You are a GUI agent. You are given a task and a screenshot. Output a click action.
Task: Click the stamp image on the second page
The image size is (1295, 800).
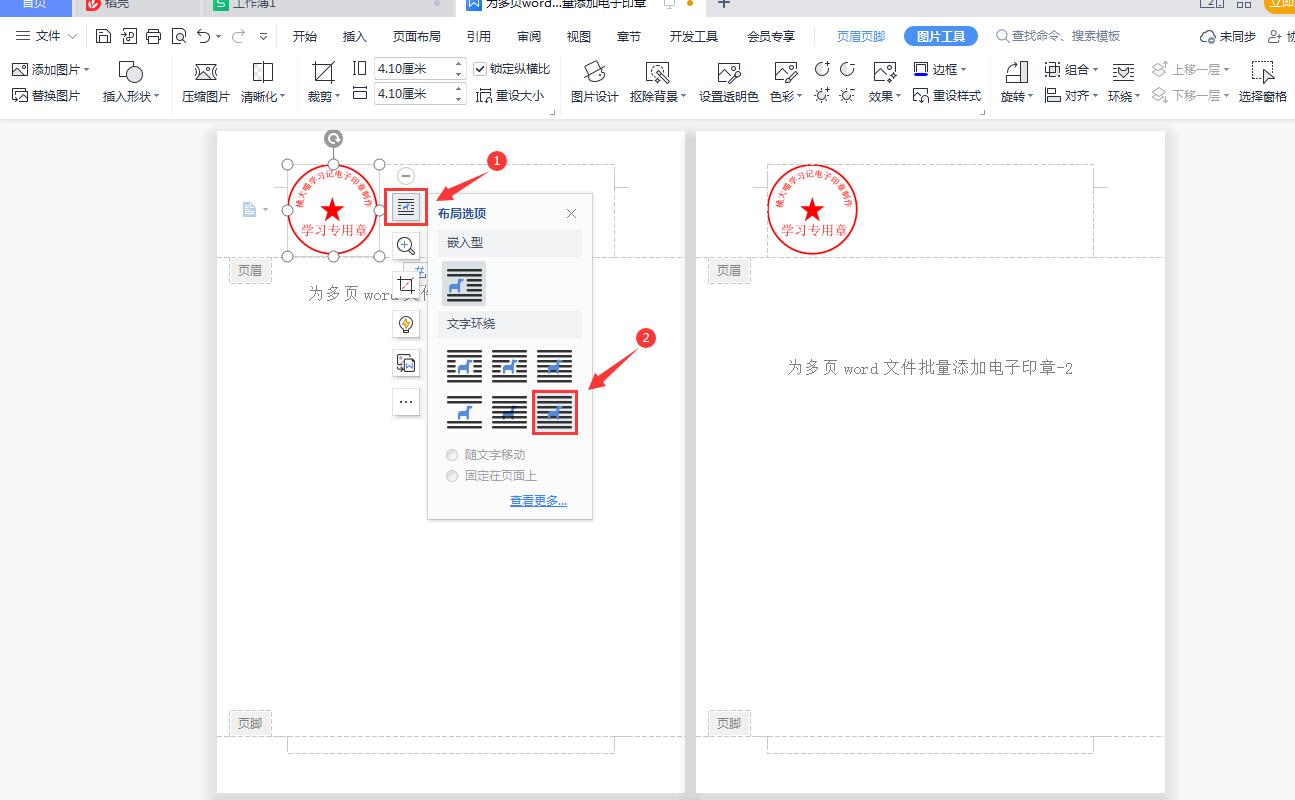813,210
